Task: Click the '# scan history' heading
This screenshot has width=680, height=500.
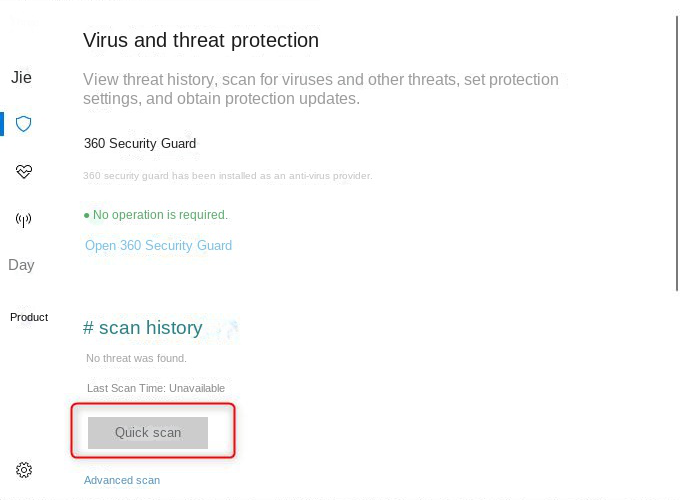Action: click(143, 328)
